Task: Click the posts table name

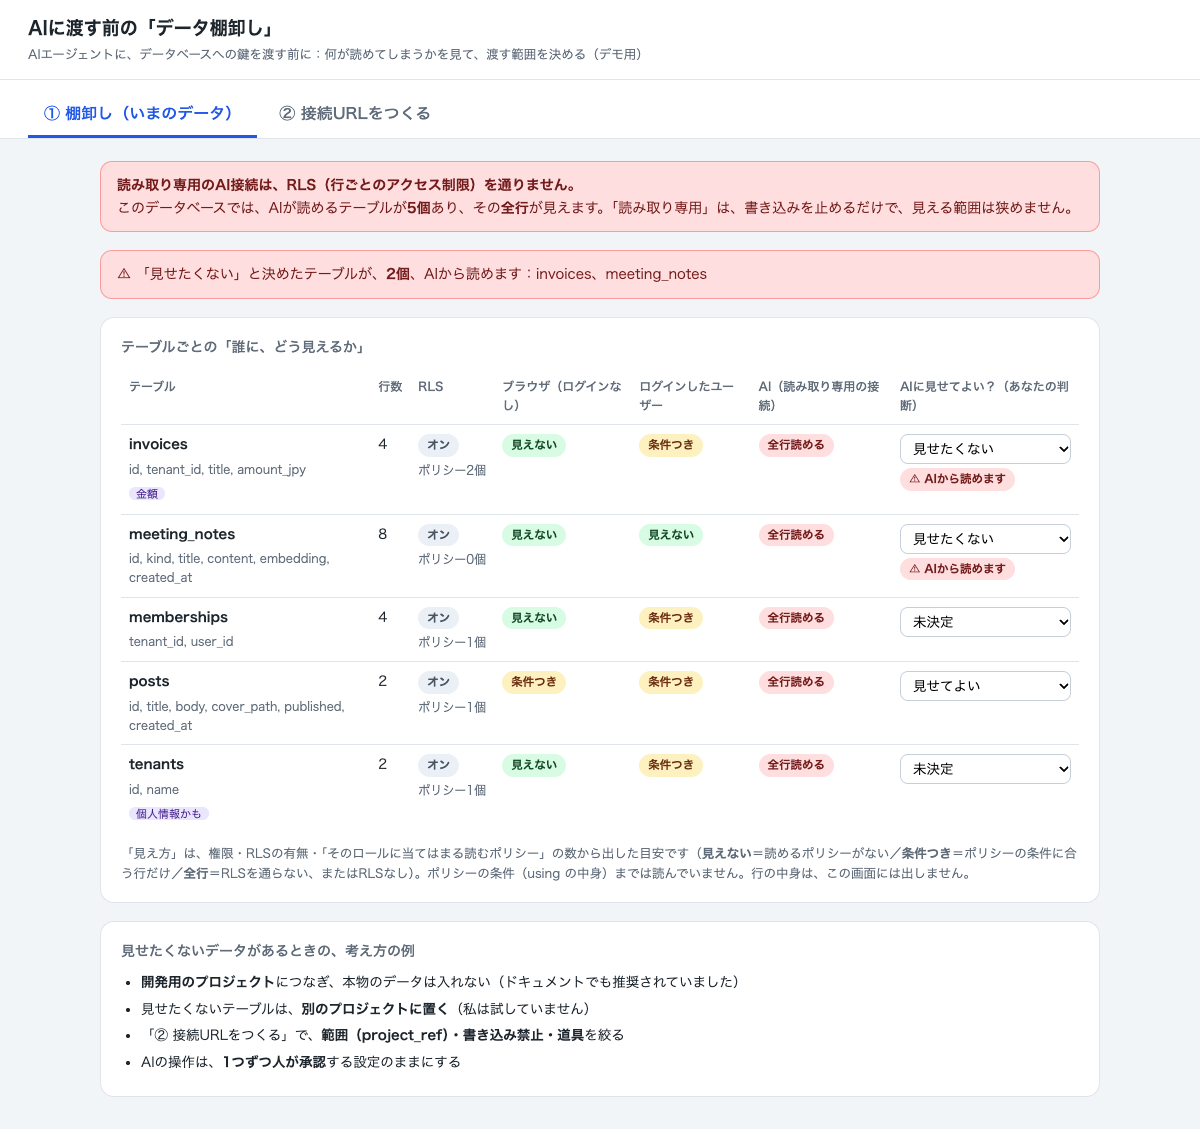Action: pos(149,681)
